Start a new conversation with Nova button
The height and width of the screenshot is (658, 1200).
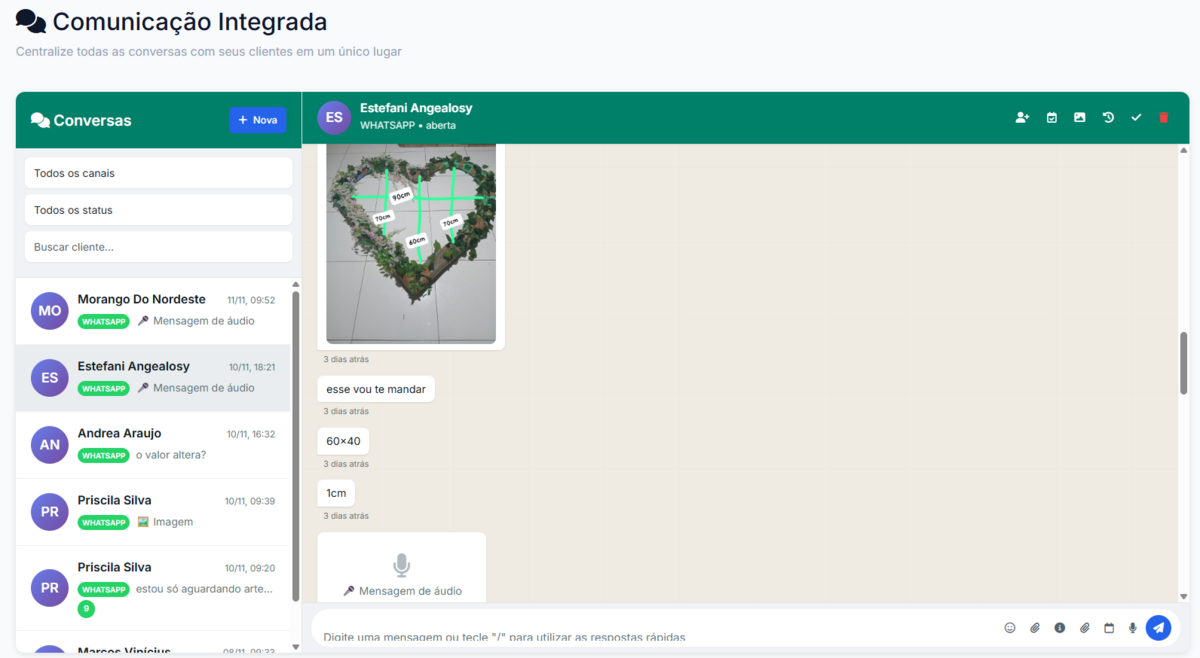click(x=258, y=120)
